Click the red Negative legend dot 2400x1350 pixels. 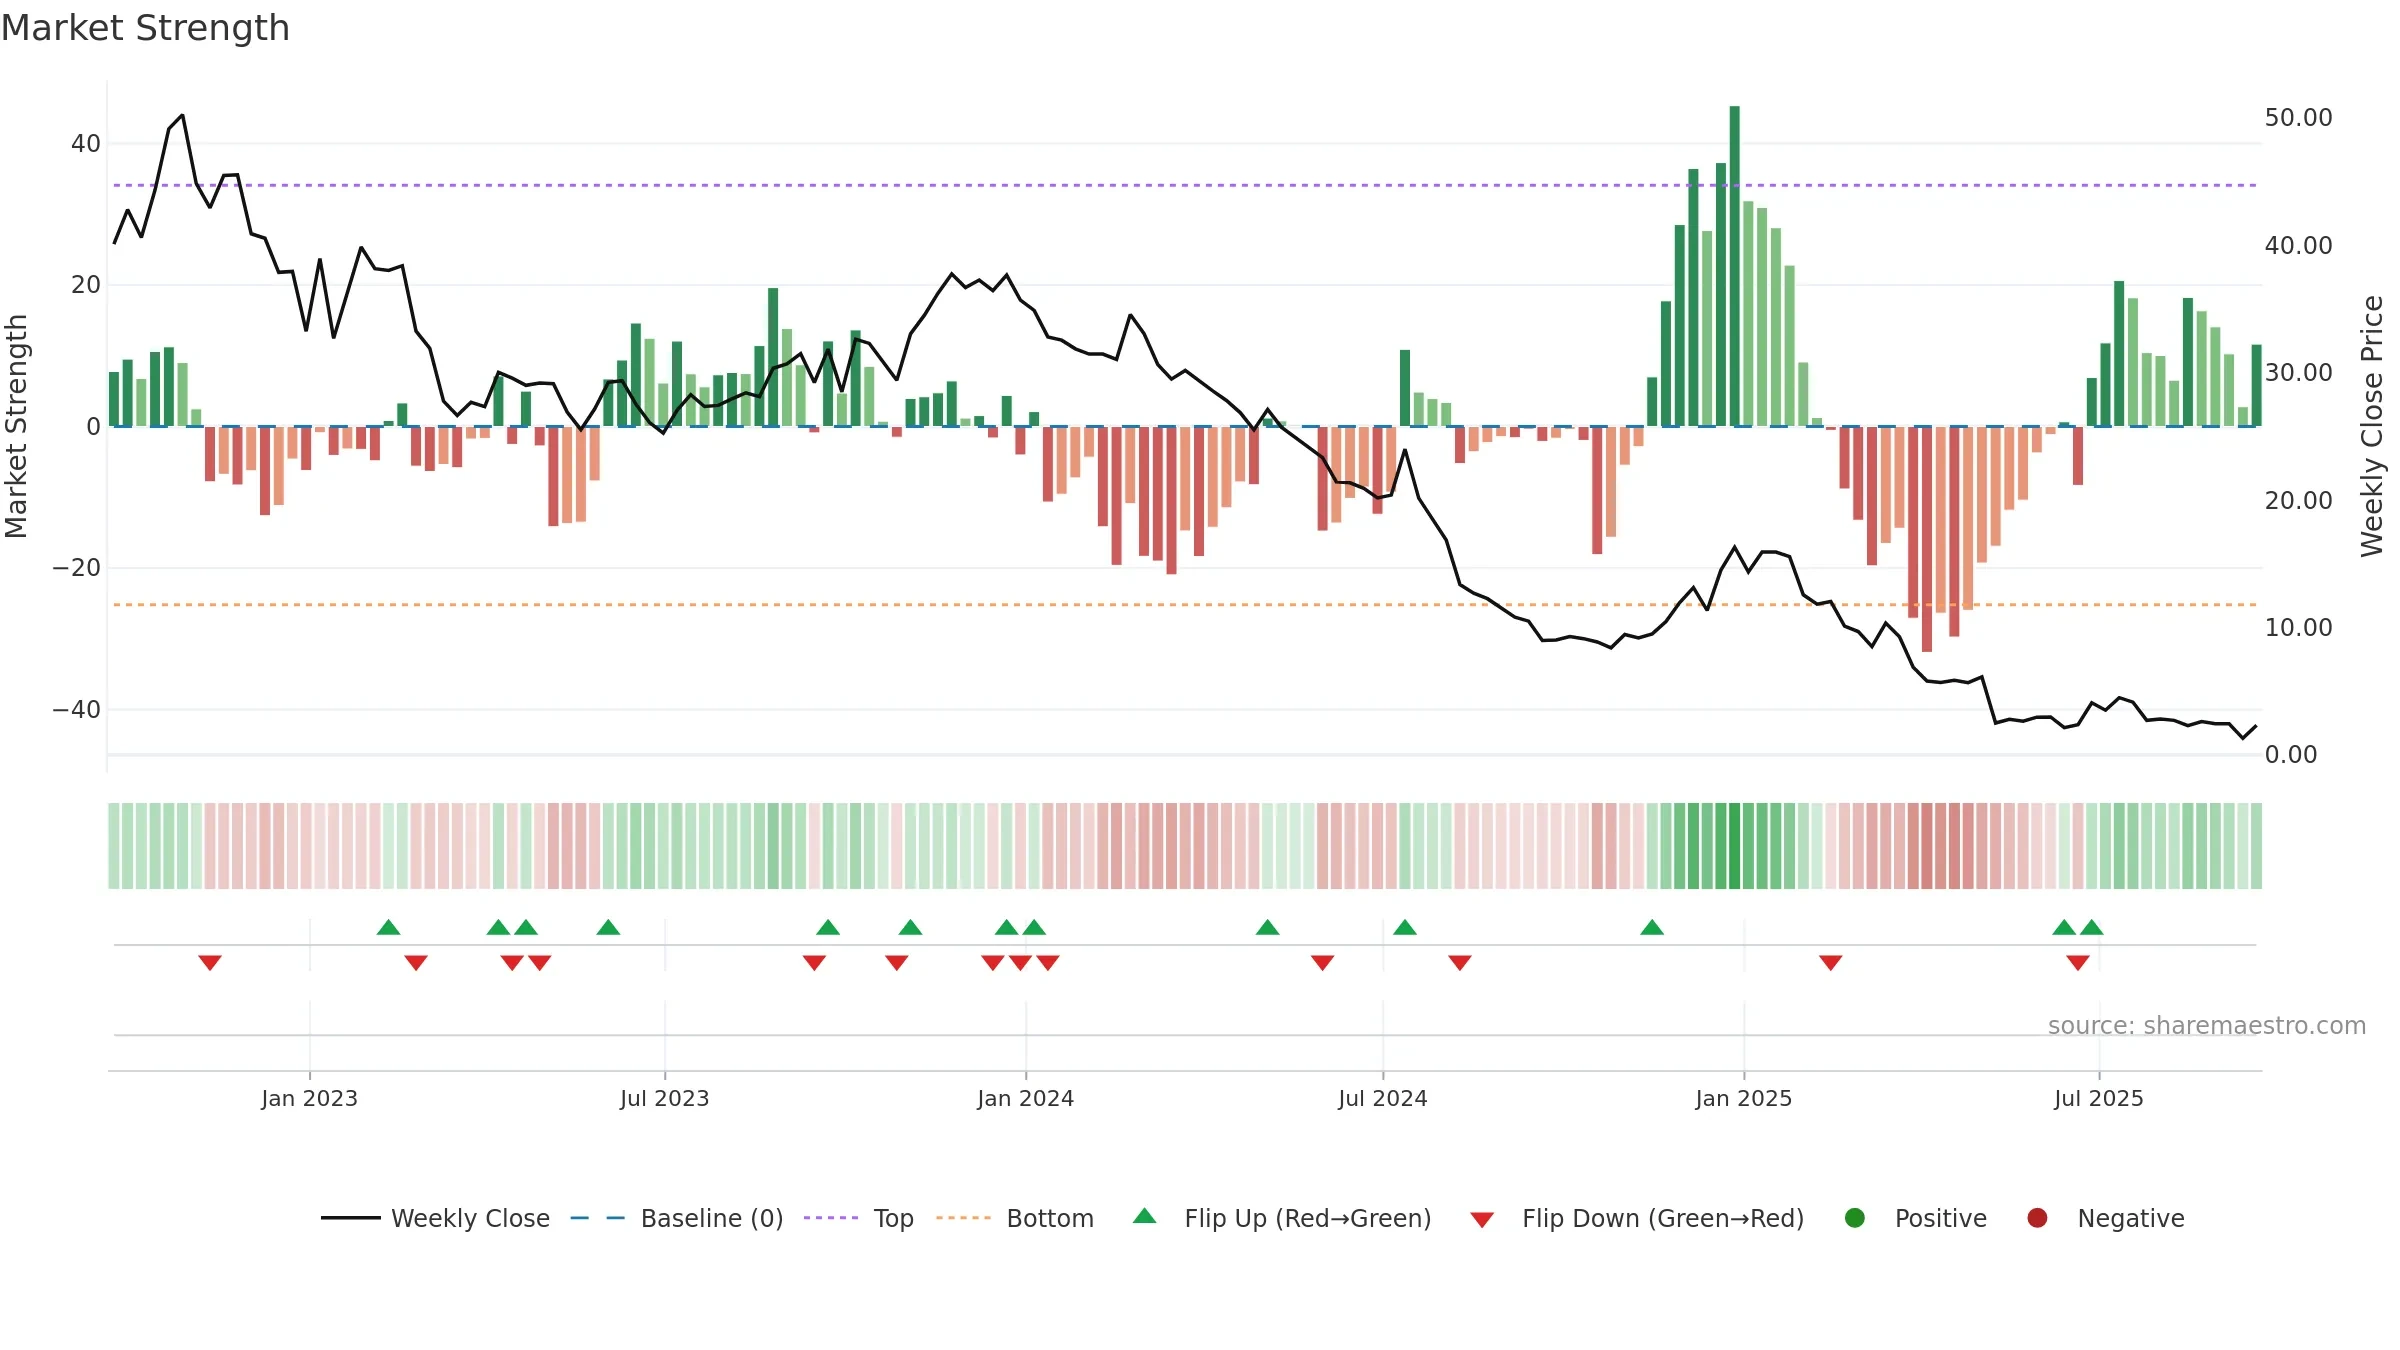(x=2037, y=1218)
